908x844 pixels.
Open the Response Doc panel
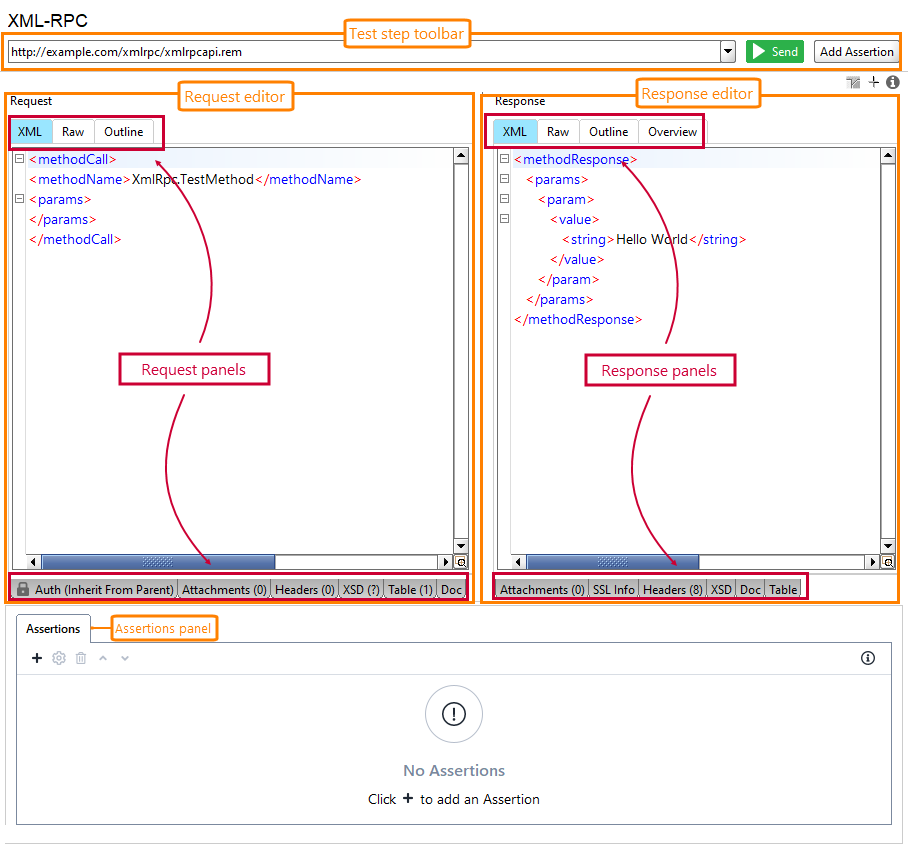[750, 589]
